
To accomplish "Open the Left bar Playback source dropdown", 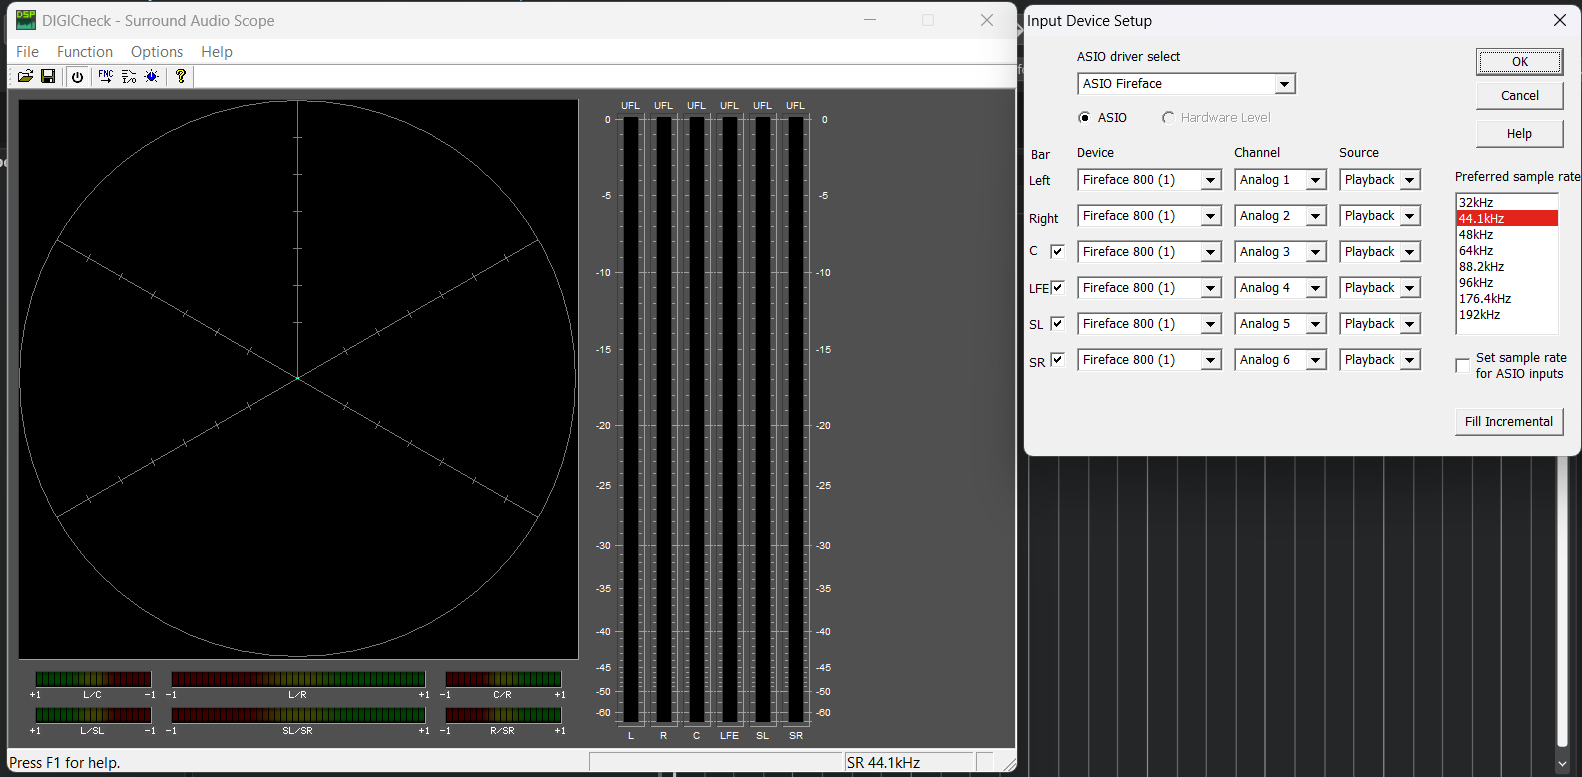I will pos(1410,180).
